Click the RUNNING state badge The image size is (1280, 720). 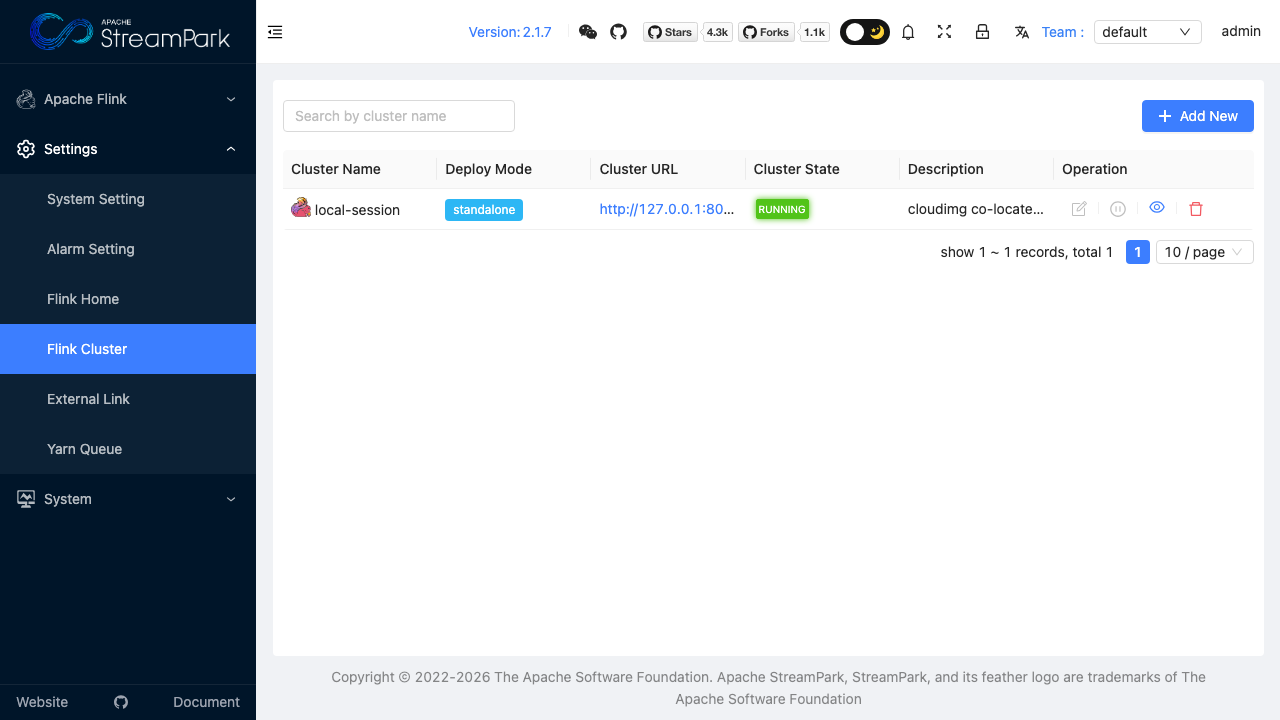coord(782,209)
